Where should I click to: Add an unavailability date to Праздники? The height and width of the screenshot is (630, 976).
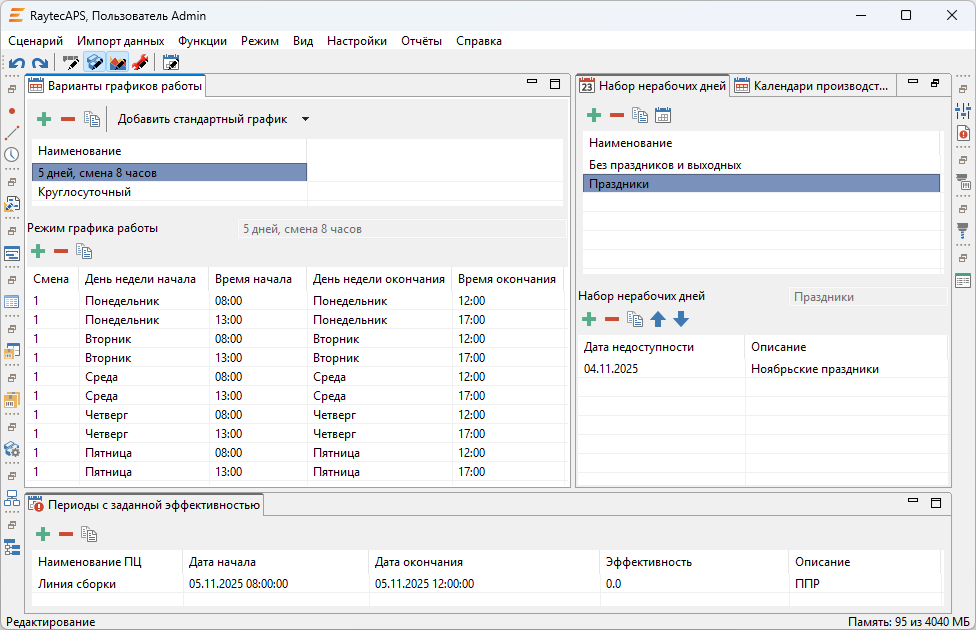[x=589, y=319]
